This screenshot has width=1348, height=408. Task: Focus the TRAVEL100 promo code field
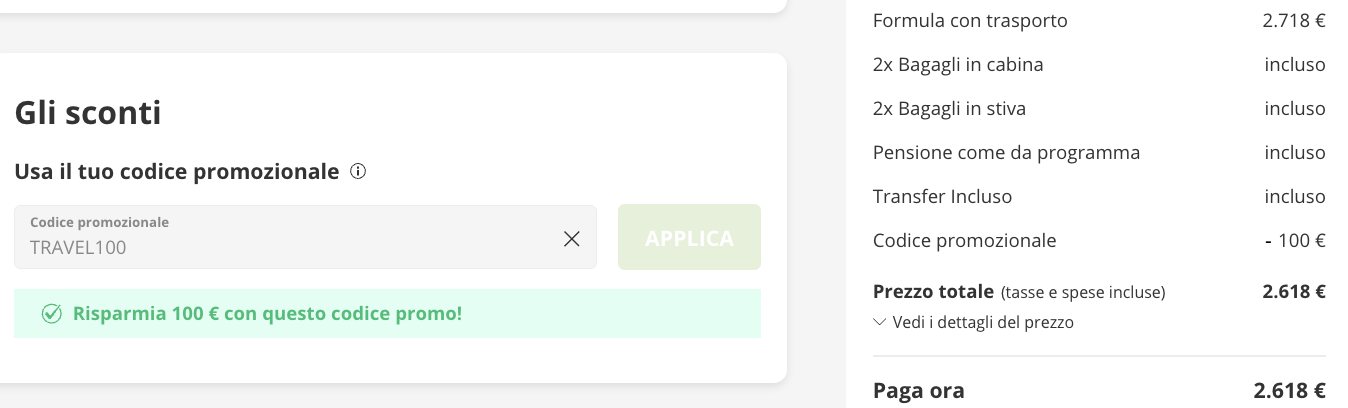tap(305, 237)
